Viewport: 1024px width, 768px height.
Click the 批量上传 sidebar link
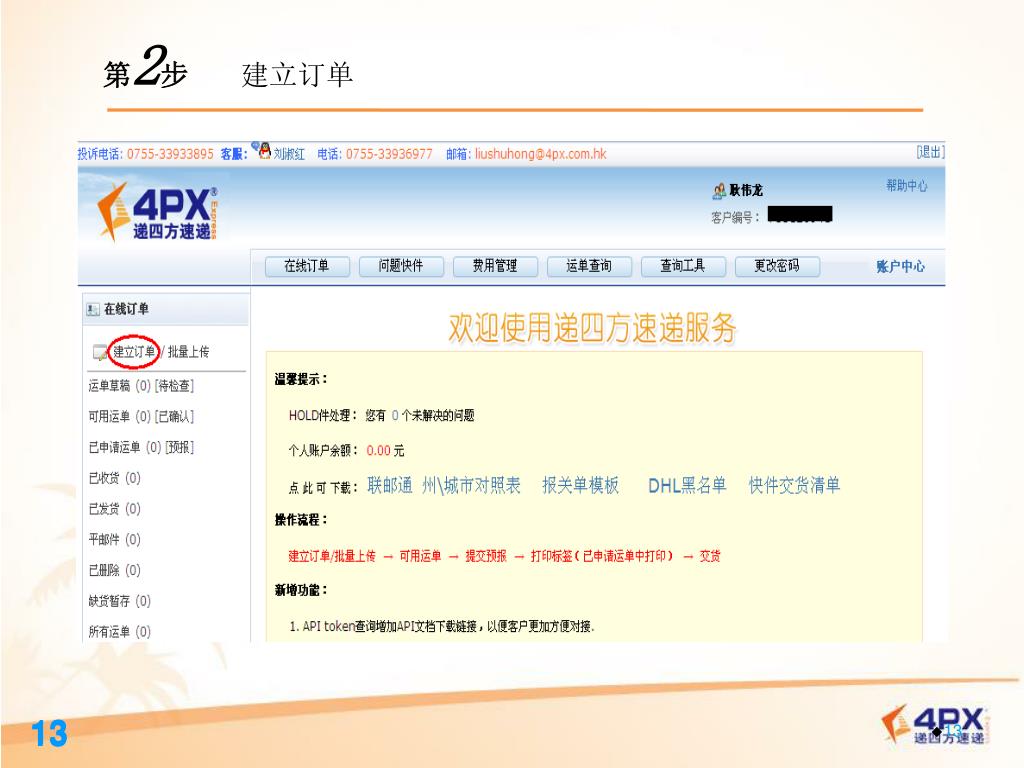pyautogui.click(x=189, y=352)
